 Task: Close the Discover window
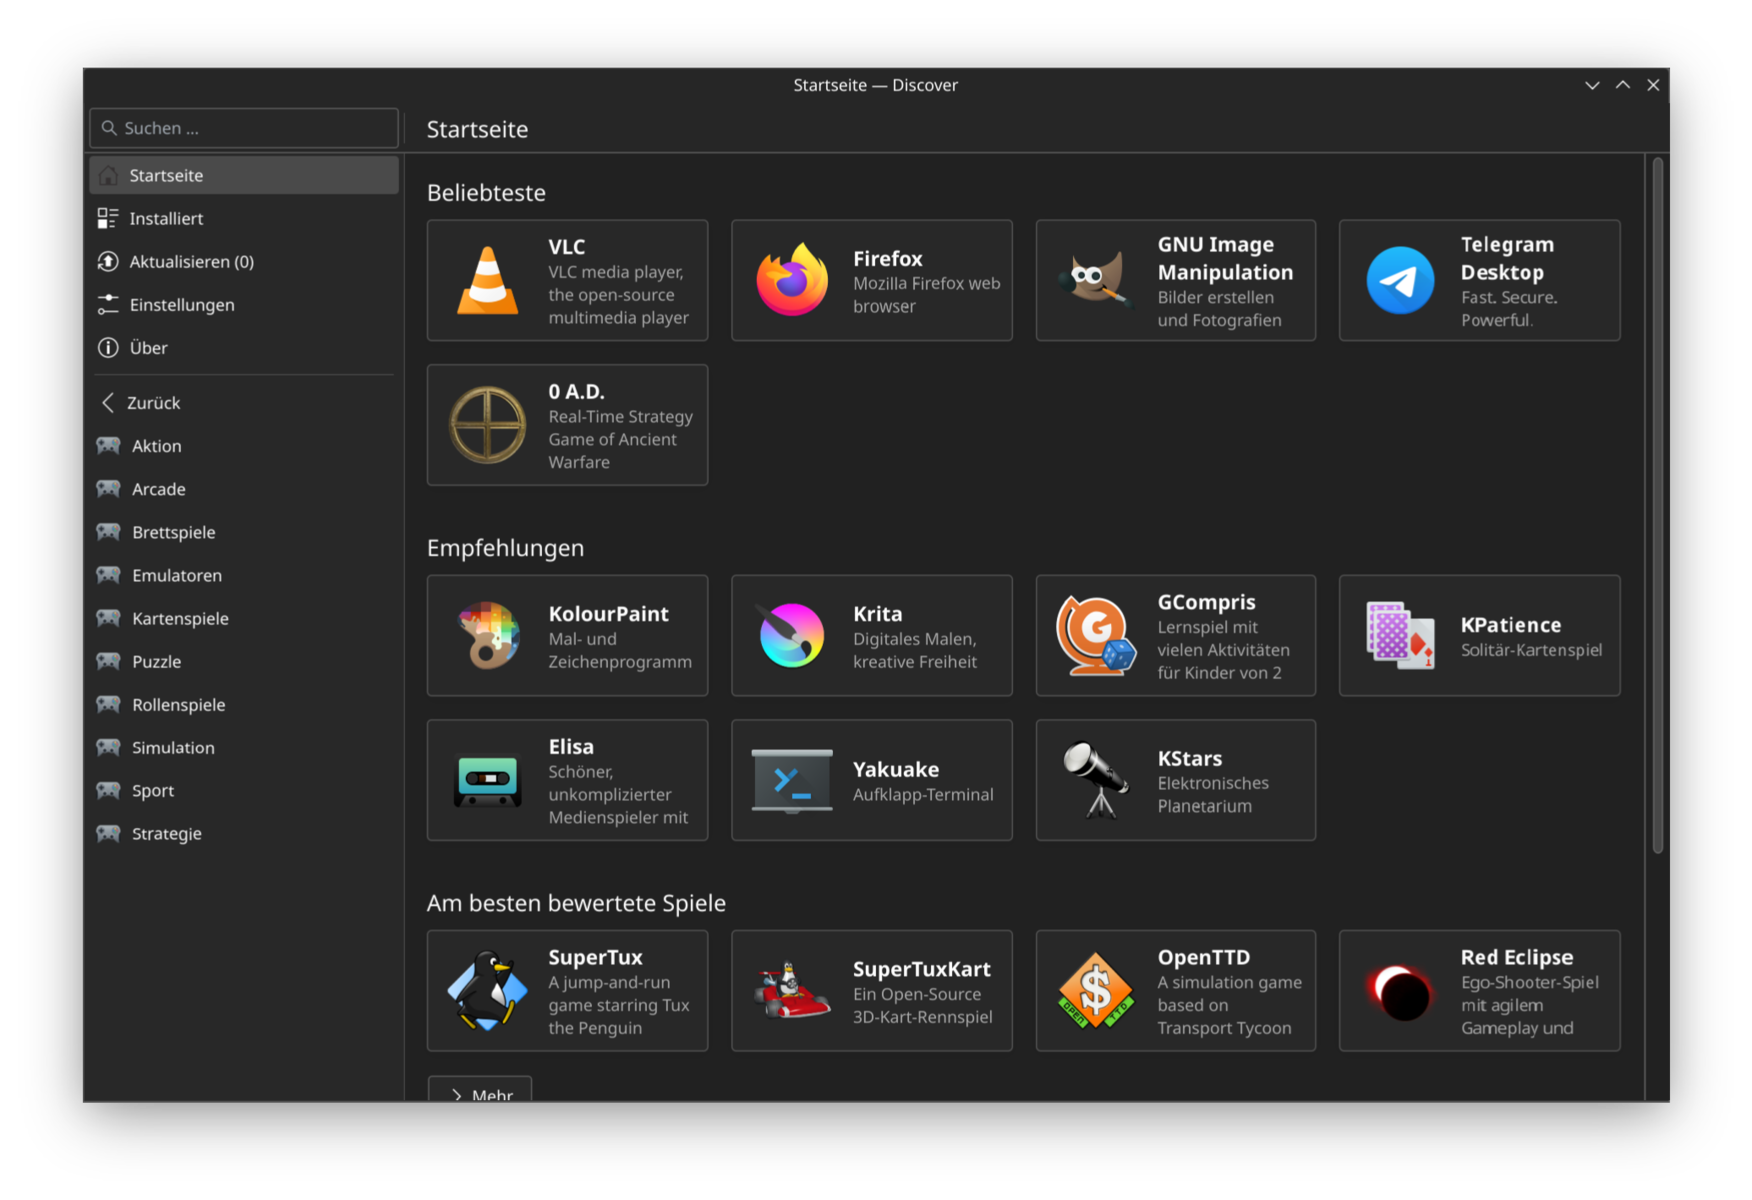1653,85
